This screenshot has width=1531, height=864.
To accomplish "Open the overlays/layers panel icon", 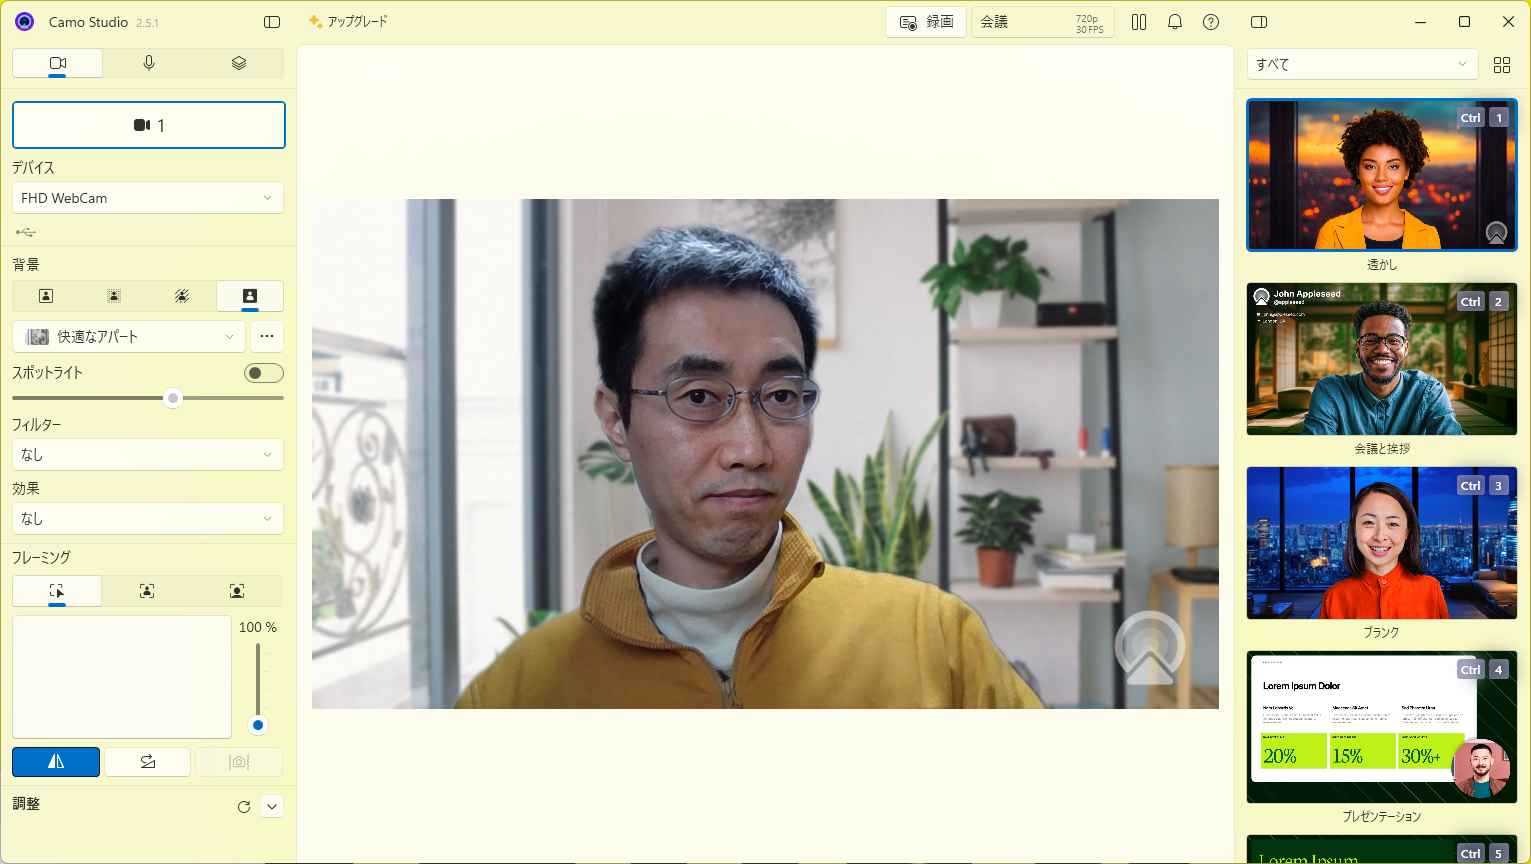I will coord(238,62).
